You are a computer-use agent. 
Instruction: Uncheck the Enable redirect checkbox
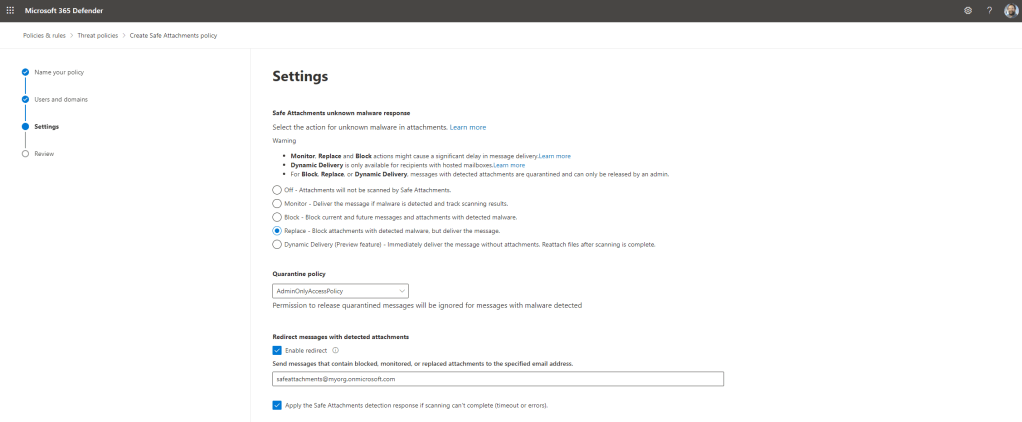[277, 350]
